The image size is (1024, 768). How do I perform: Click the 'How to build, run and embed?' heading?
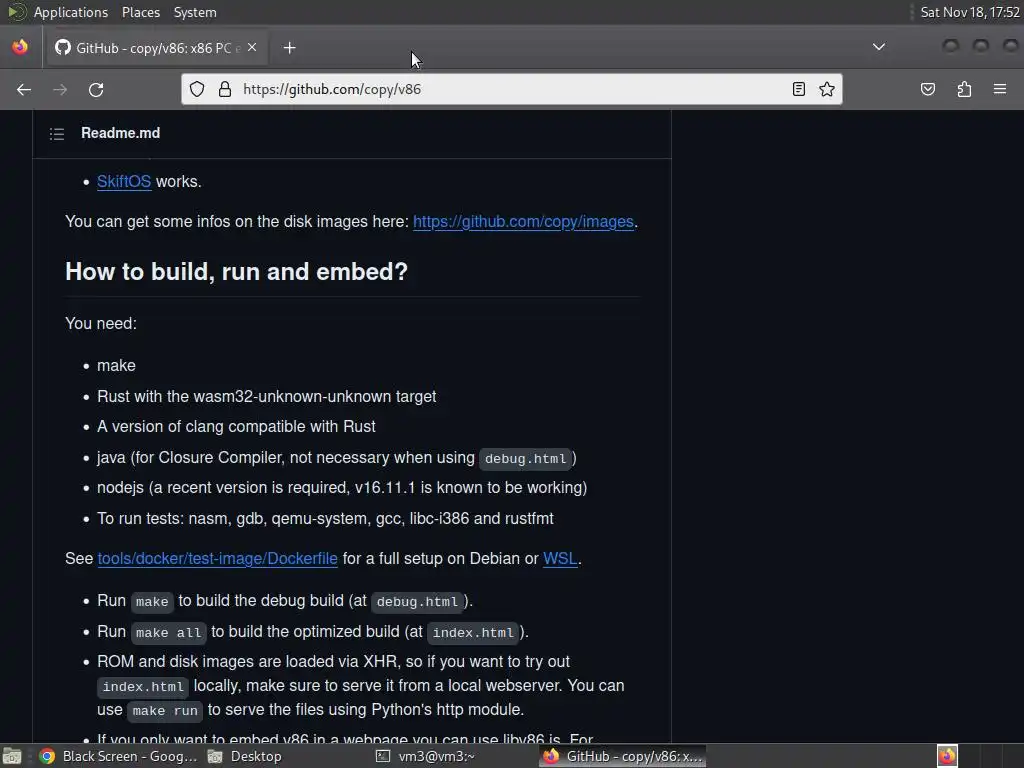click(x=236, y=271)
